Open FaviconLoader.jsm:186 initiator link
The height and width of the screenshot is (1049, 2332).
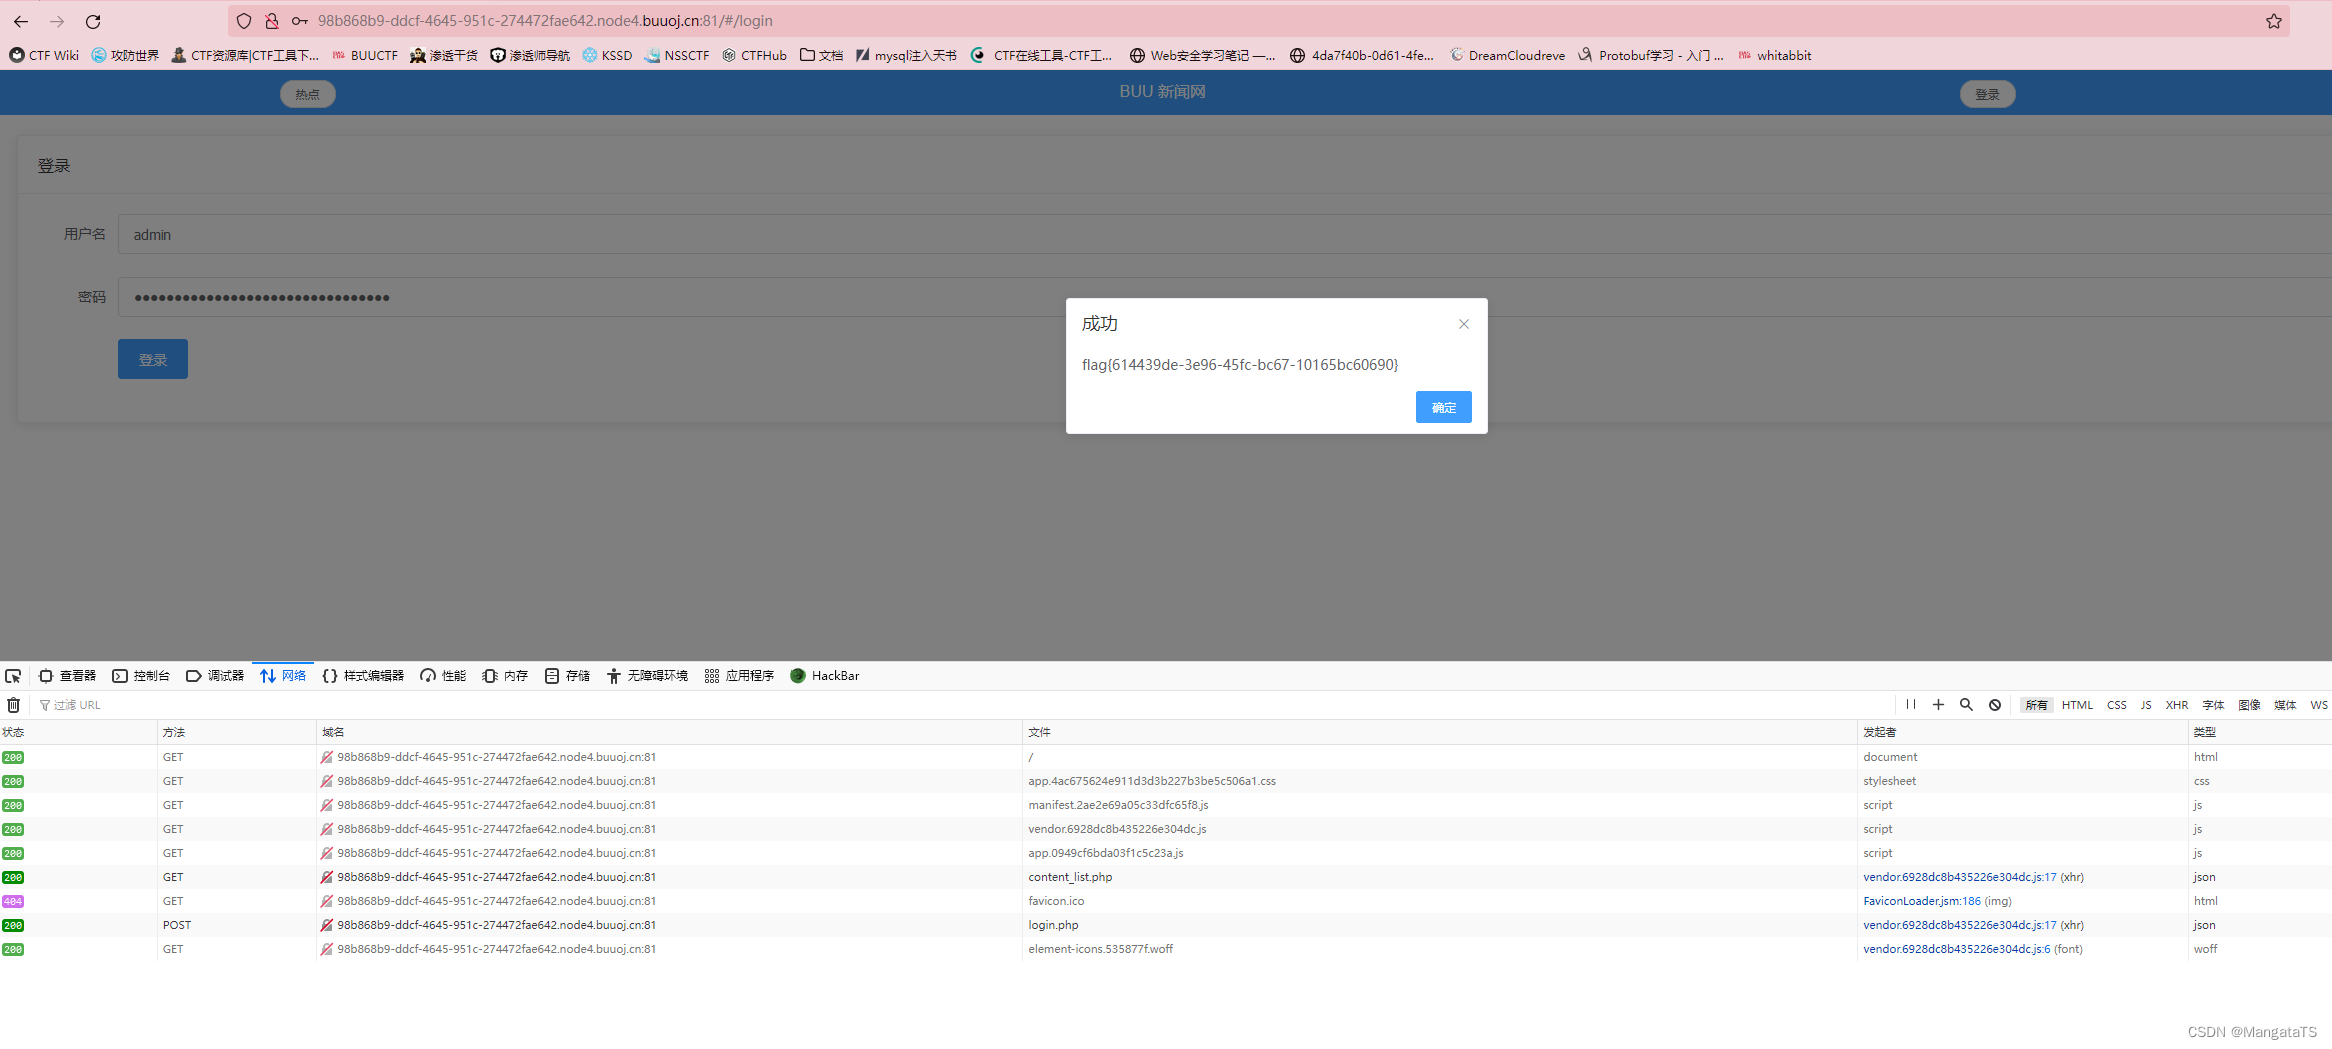pyautogui.click(x=1921, y=901)
